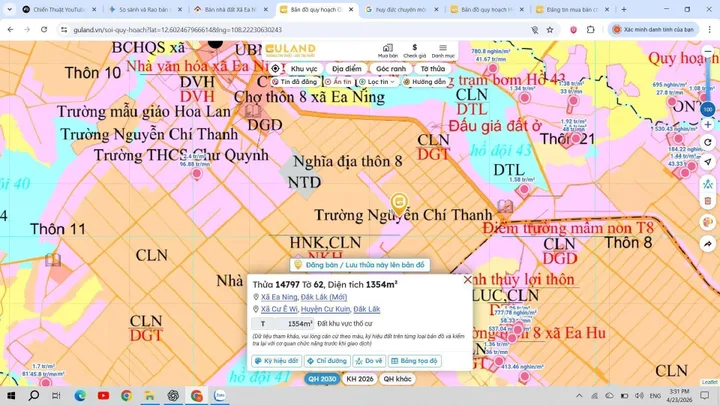Click the map refresh rotate icon
This screenshot has width=720, height=405.
(x=708, y=143)
